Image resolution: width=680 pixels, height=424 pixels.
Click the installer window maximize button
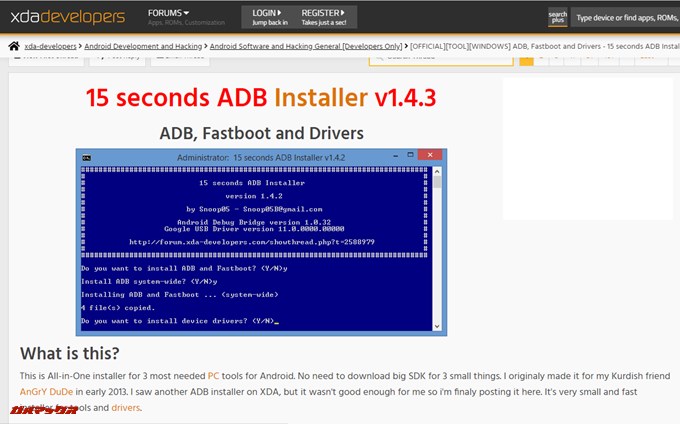coord(410,154)
